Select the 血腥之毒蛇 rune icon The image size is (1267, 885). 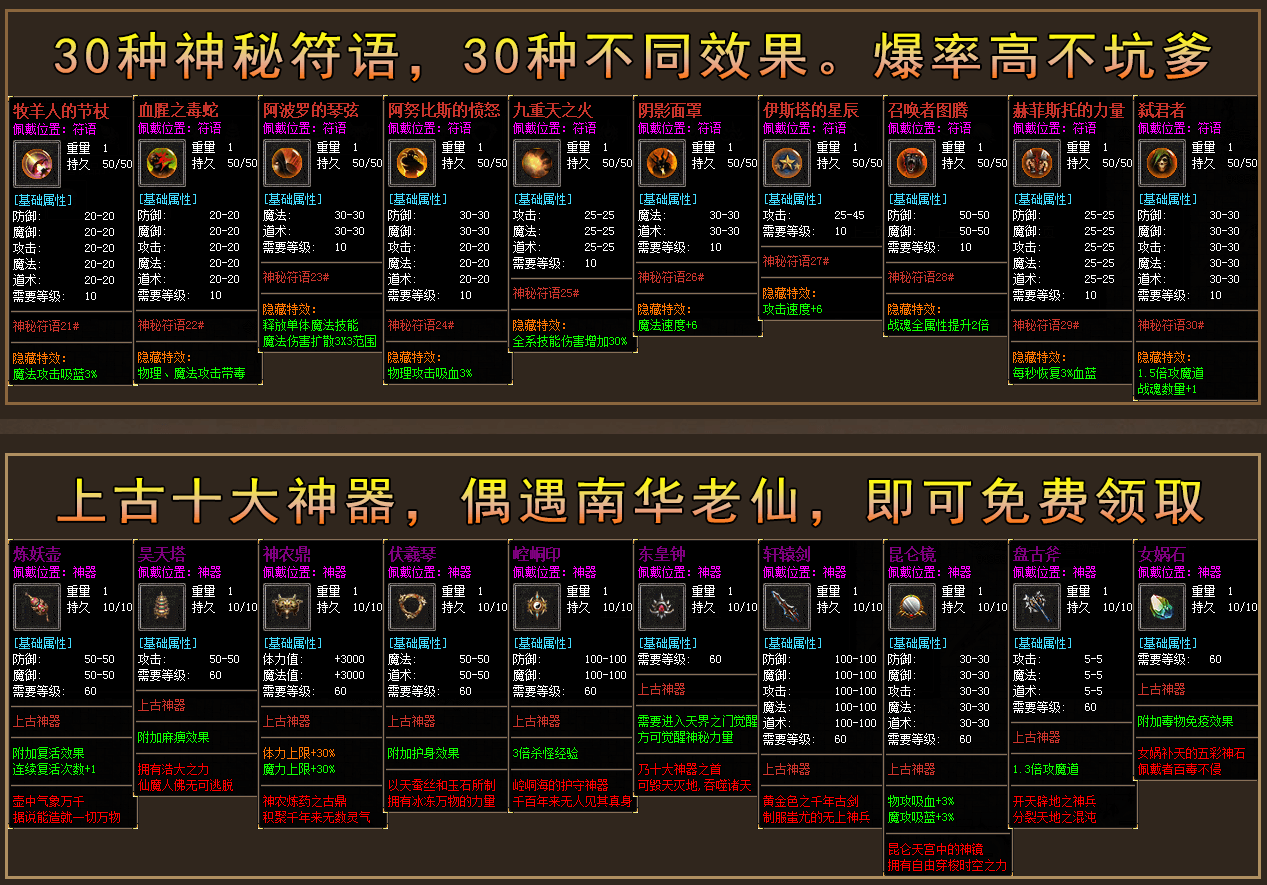162,163
